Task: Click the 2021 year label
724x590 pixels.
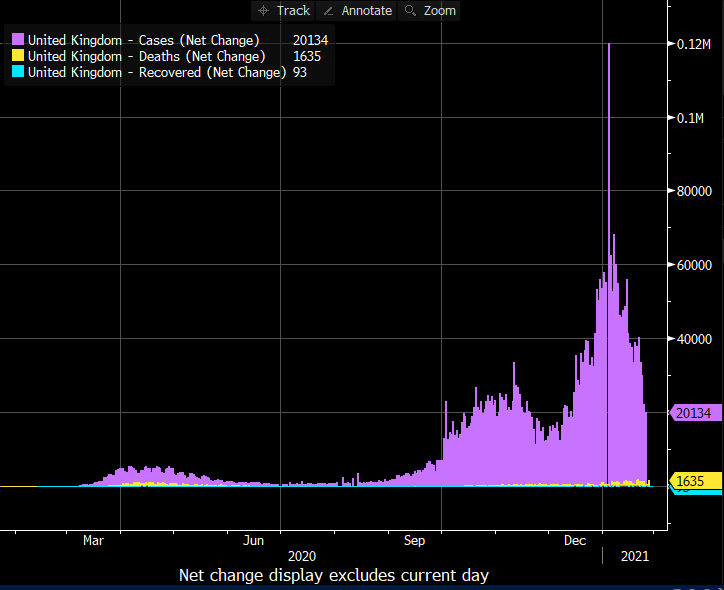Action: click(635, 556)
